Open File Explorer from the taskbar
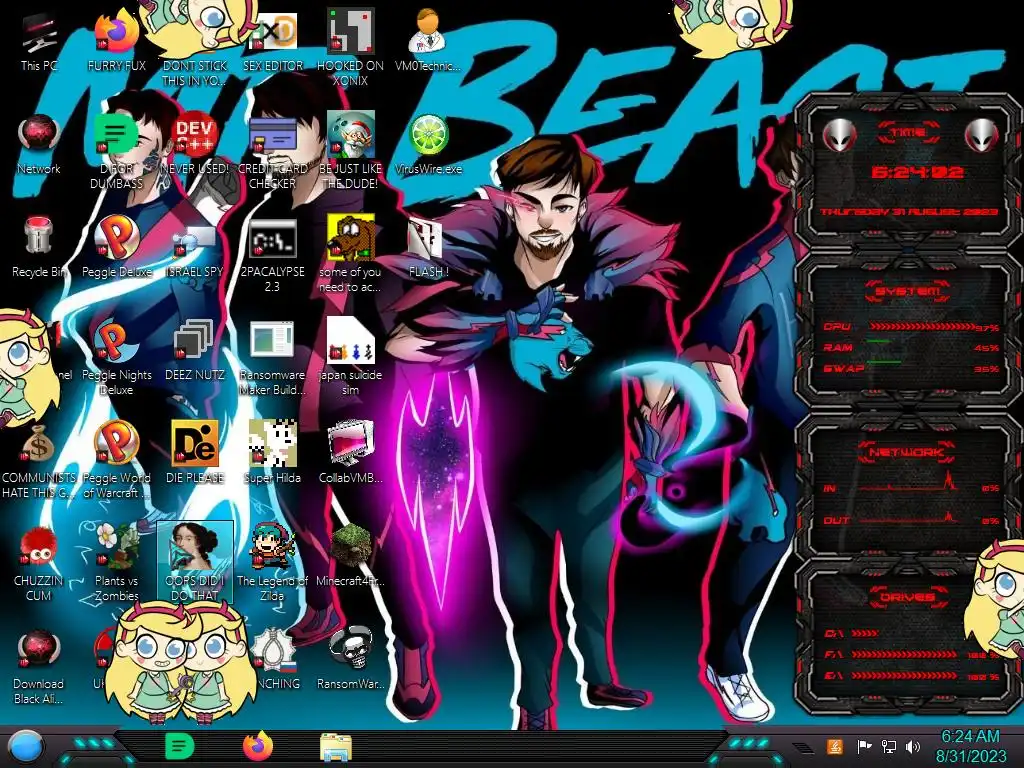The height and width of the screenshot is (768, 1024). click(x=336, y=747)
